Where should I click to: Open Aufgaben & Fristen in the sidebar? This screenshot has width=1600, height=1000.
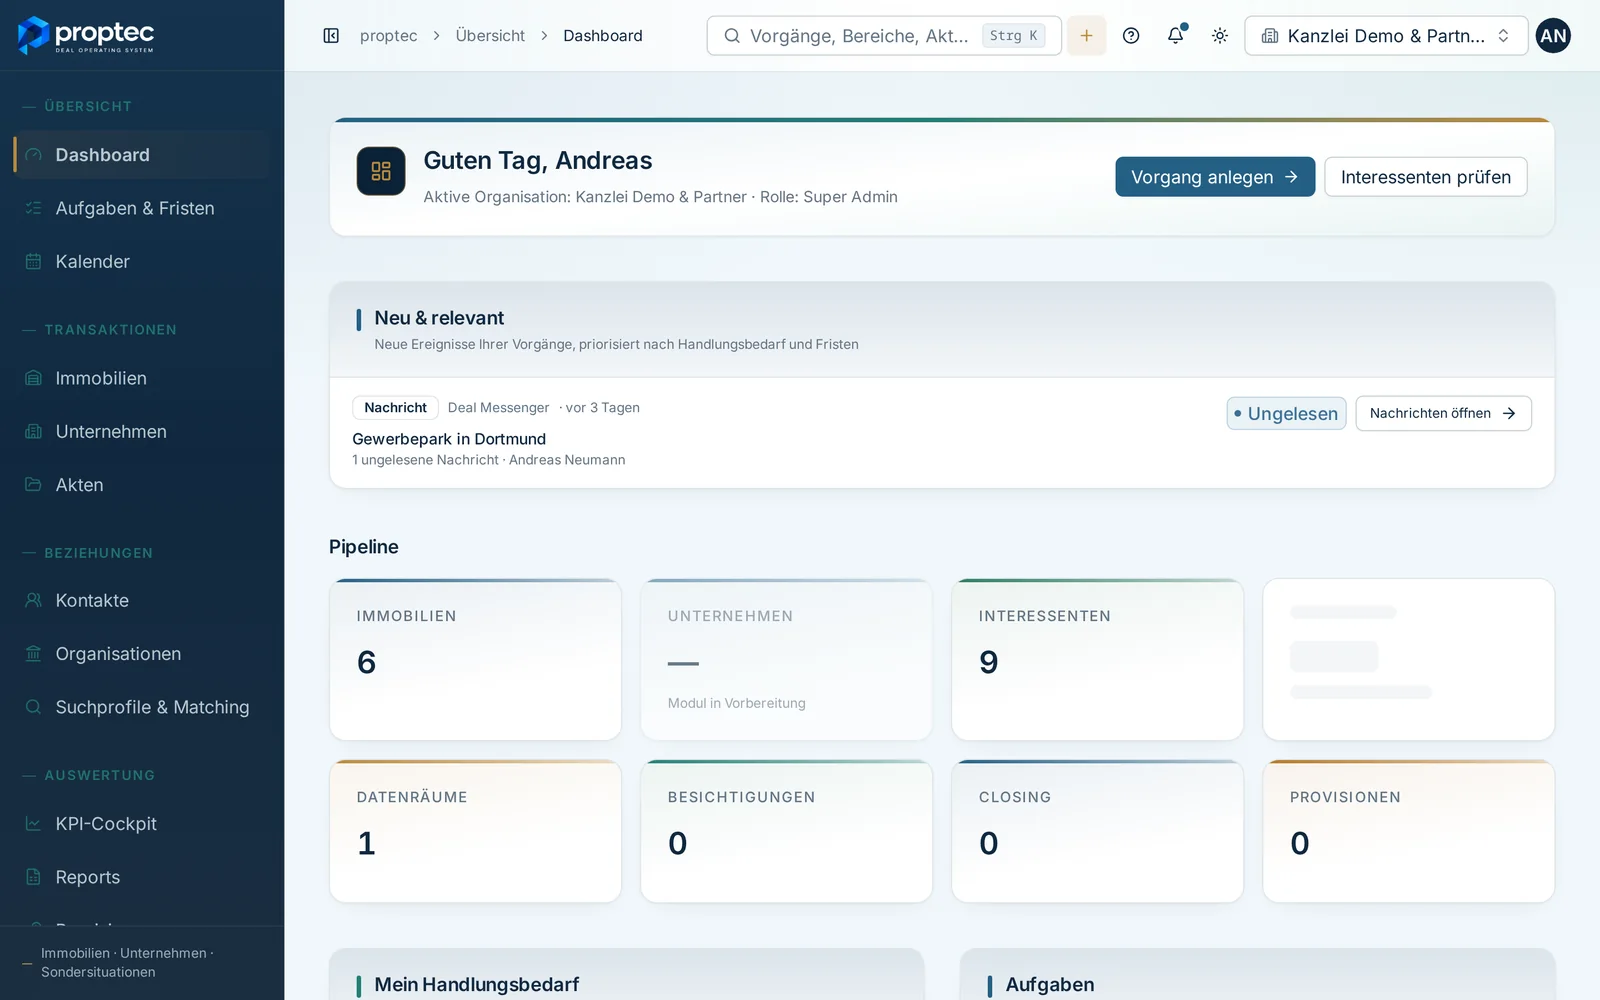[x=142, y=208]
